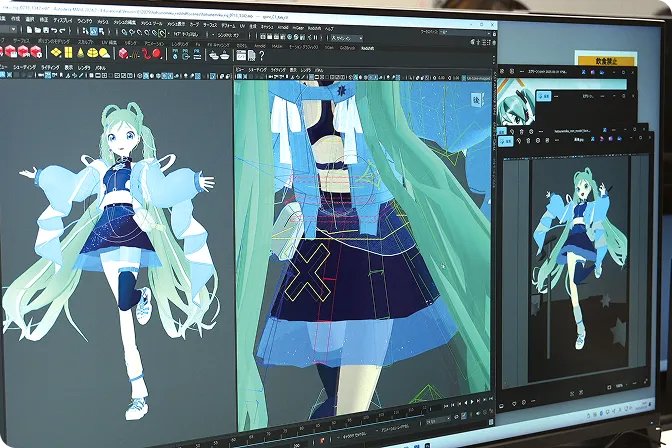This screenshot has height=448, width=672.
Task: Create a Redshift dome light from the shelf
Action: coord(93,53)
